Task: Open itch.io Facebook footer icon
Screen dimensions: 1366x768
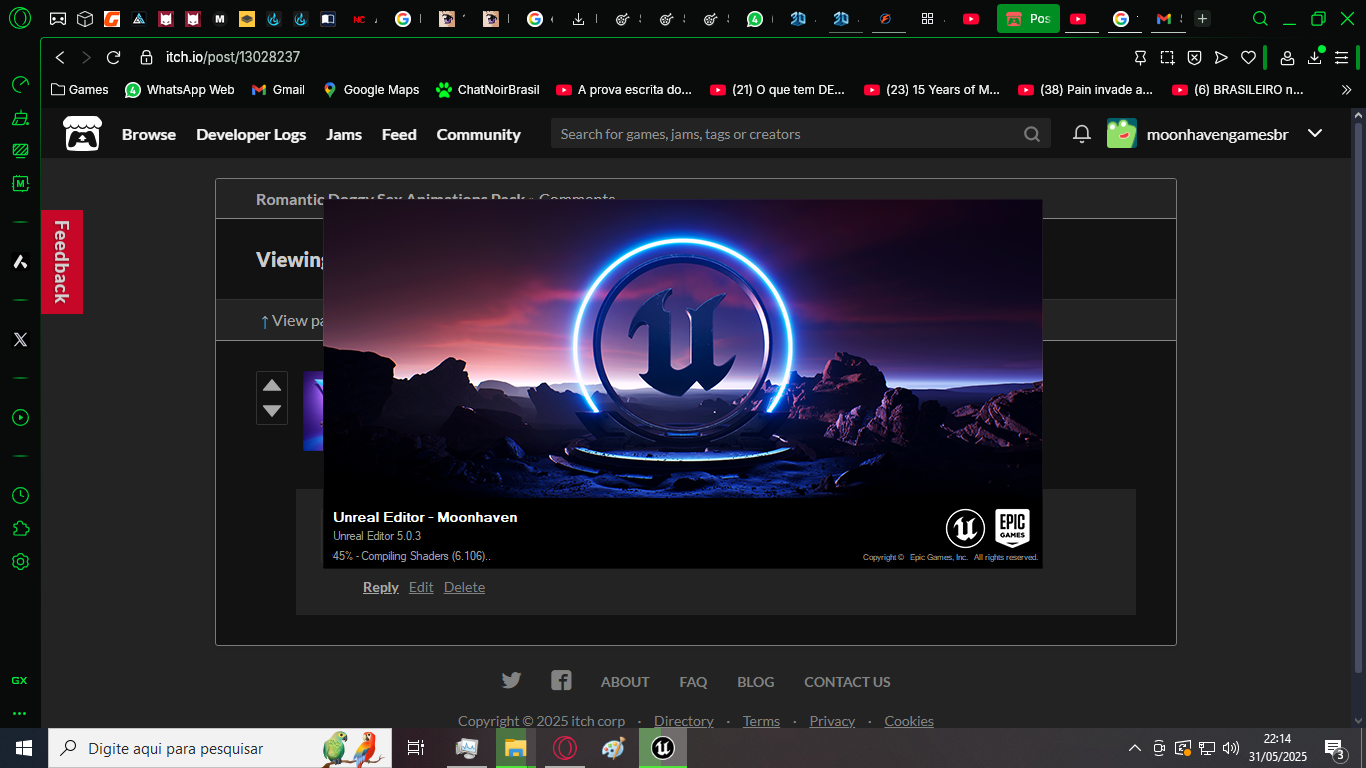Action: [x=561, y=681]
